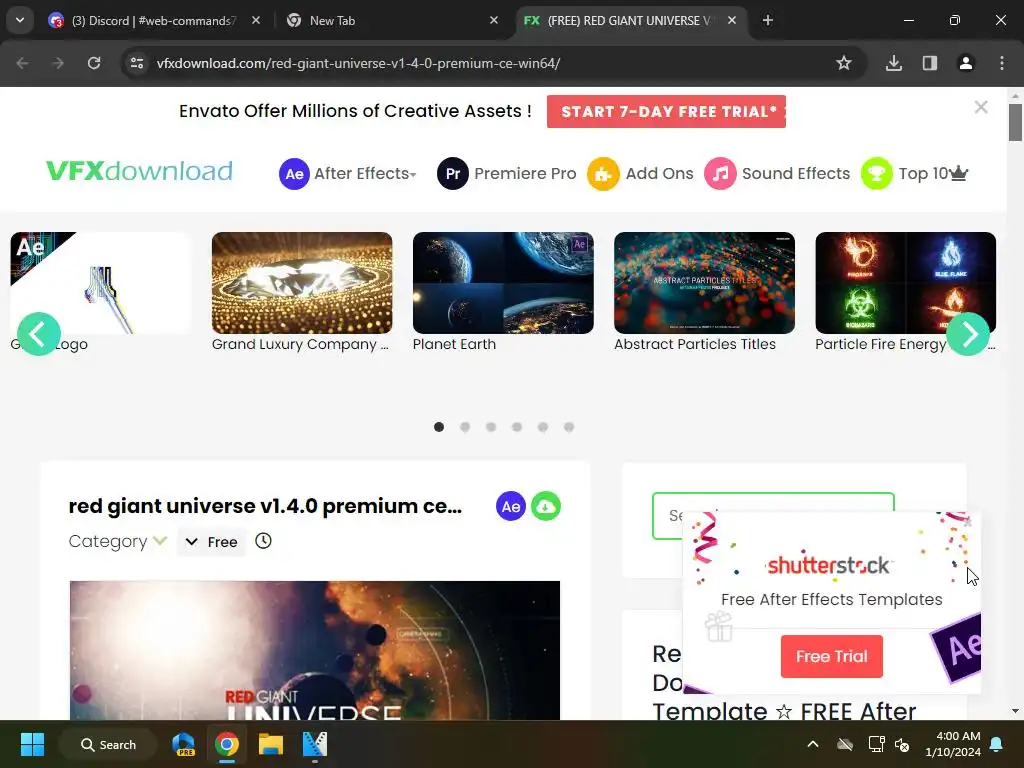
Task: Click the browser Forward arrow
Action: click(57, 63)
